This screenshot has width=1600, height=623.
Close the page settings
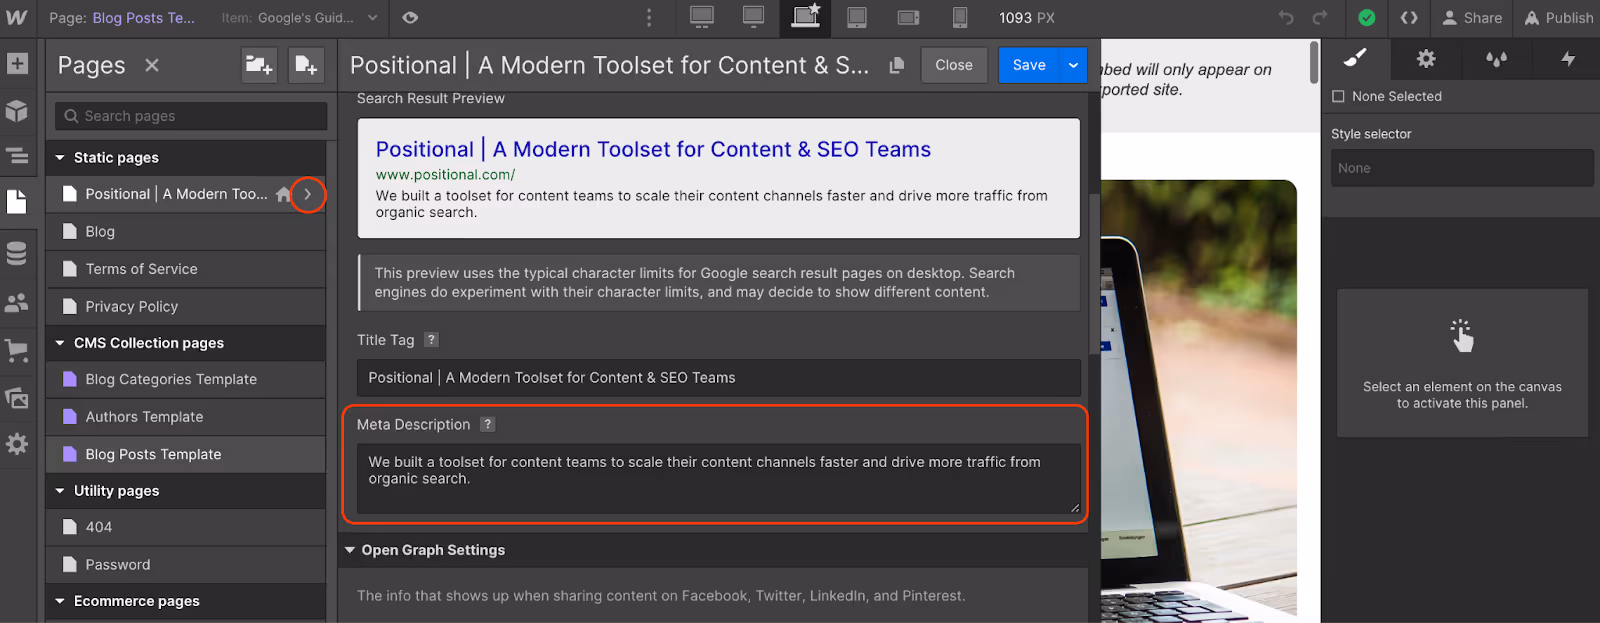(954, 65)
